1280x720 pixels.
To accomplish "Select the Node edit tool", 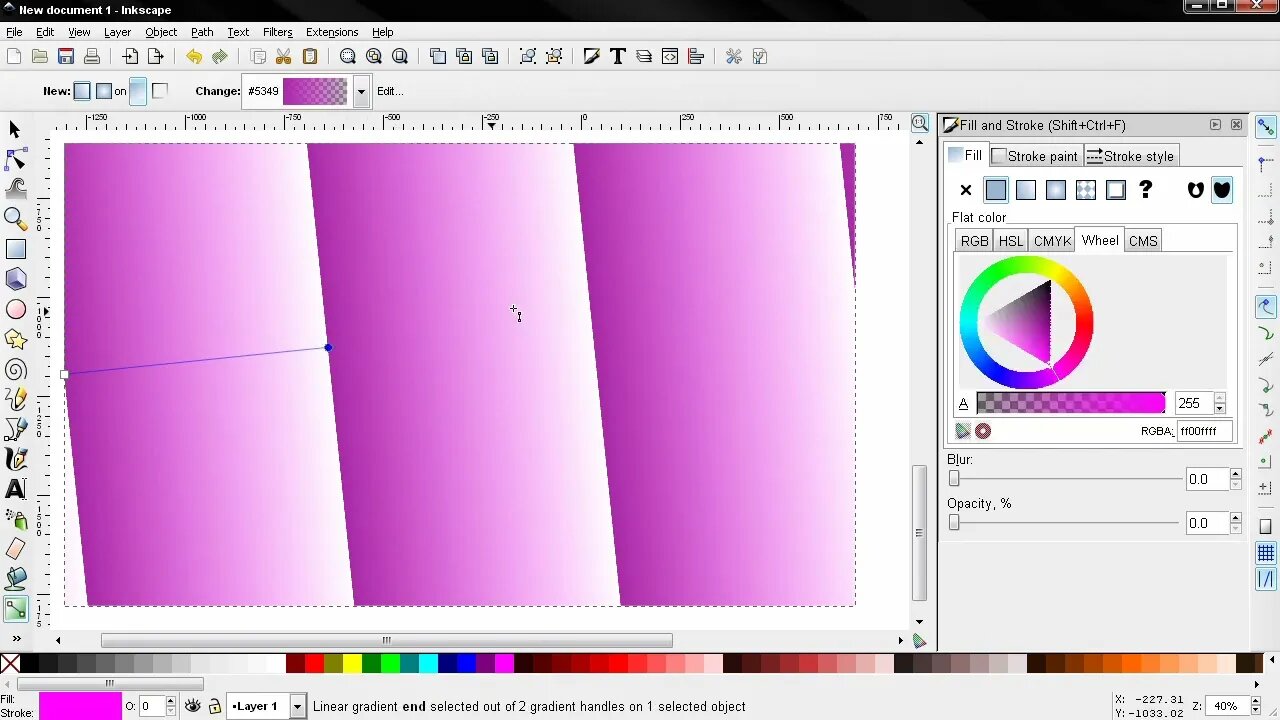I will tap(15, 159).
